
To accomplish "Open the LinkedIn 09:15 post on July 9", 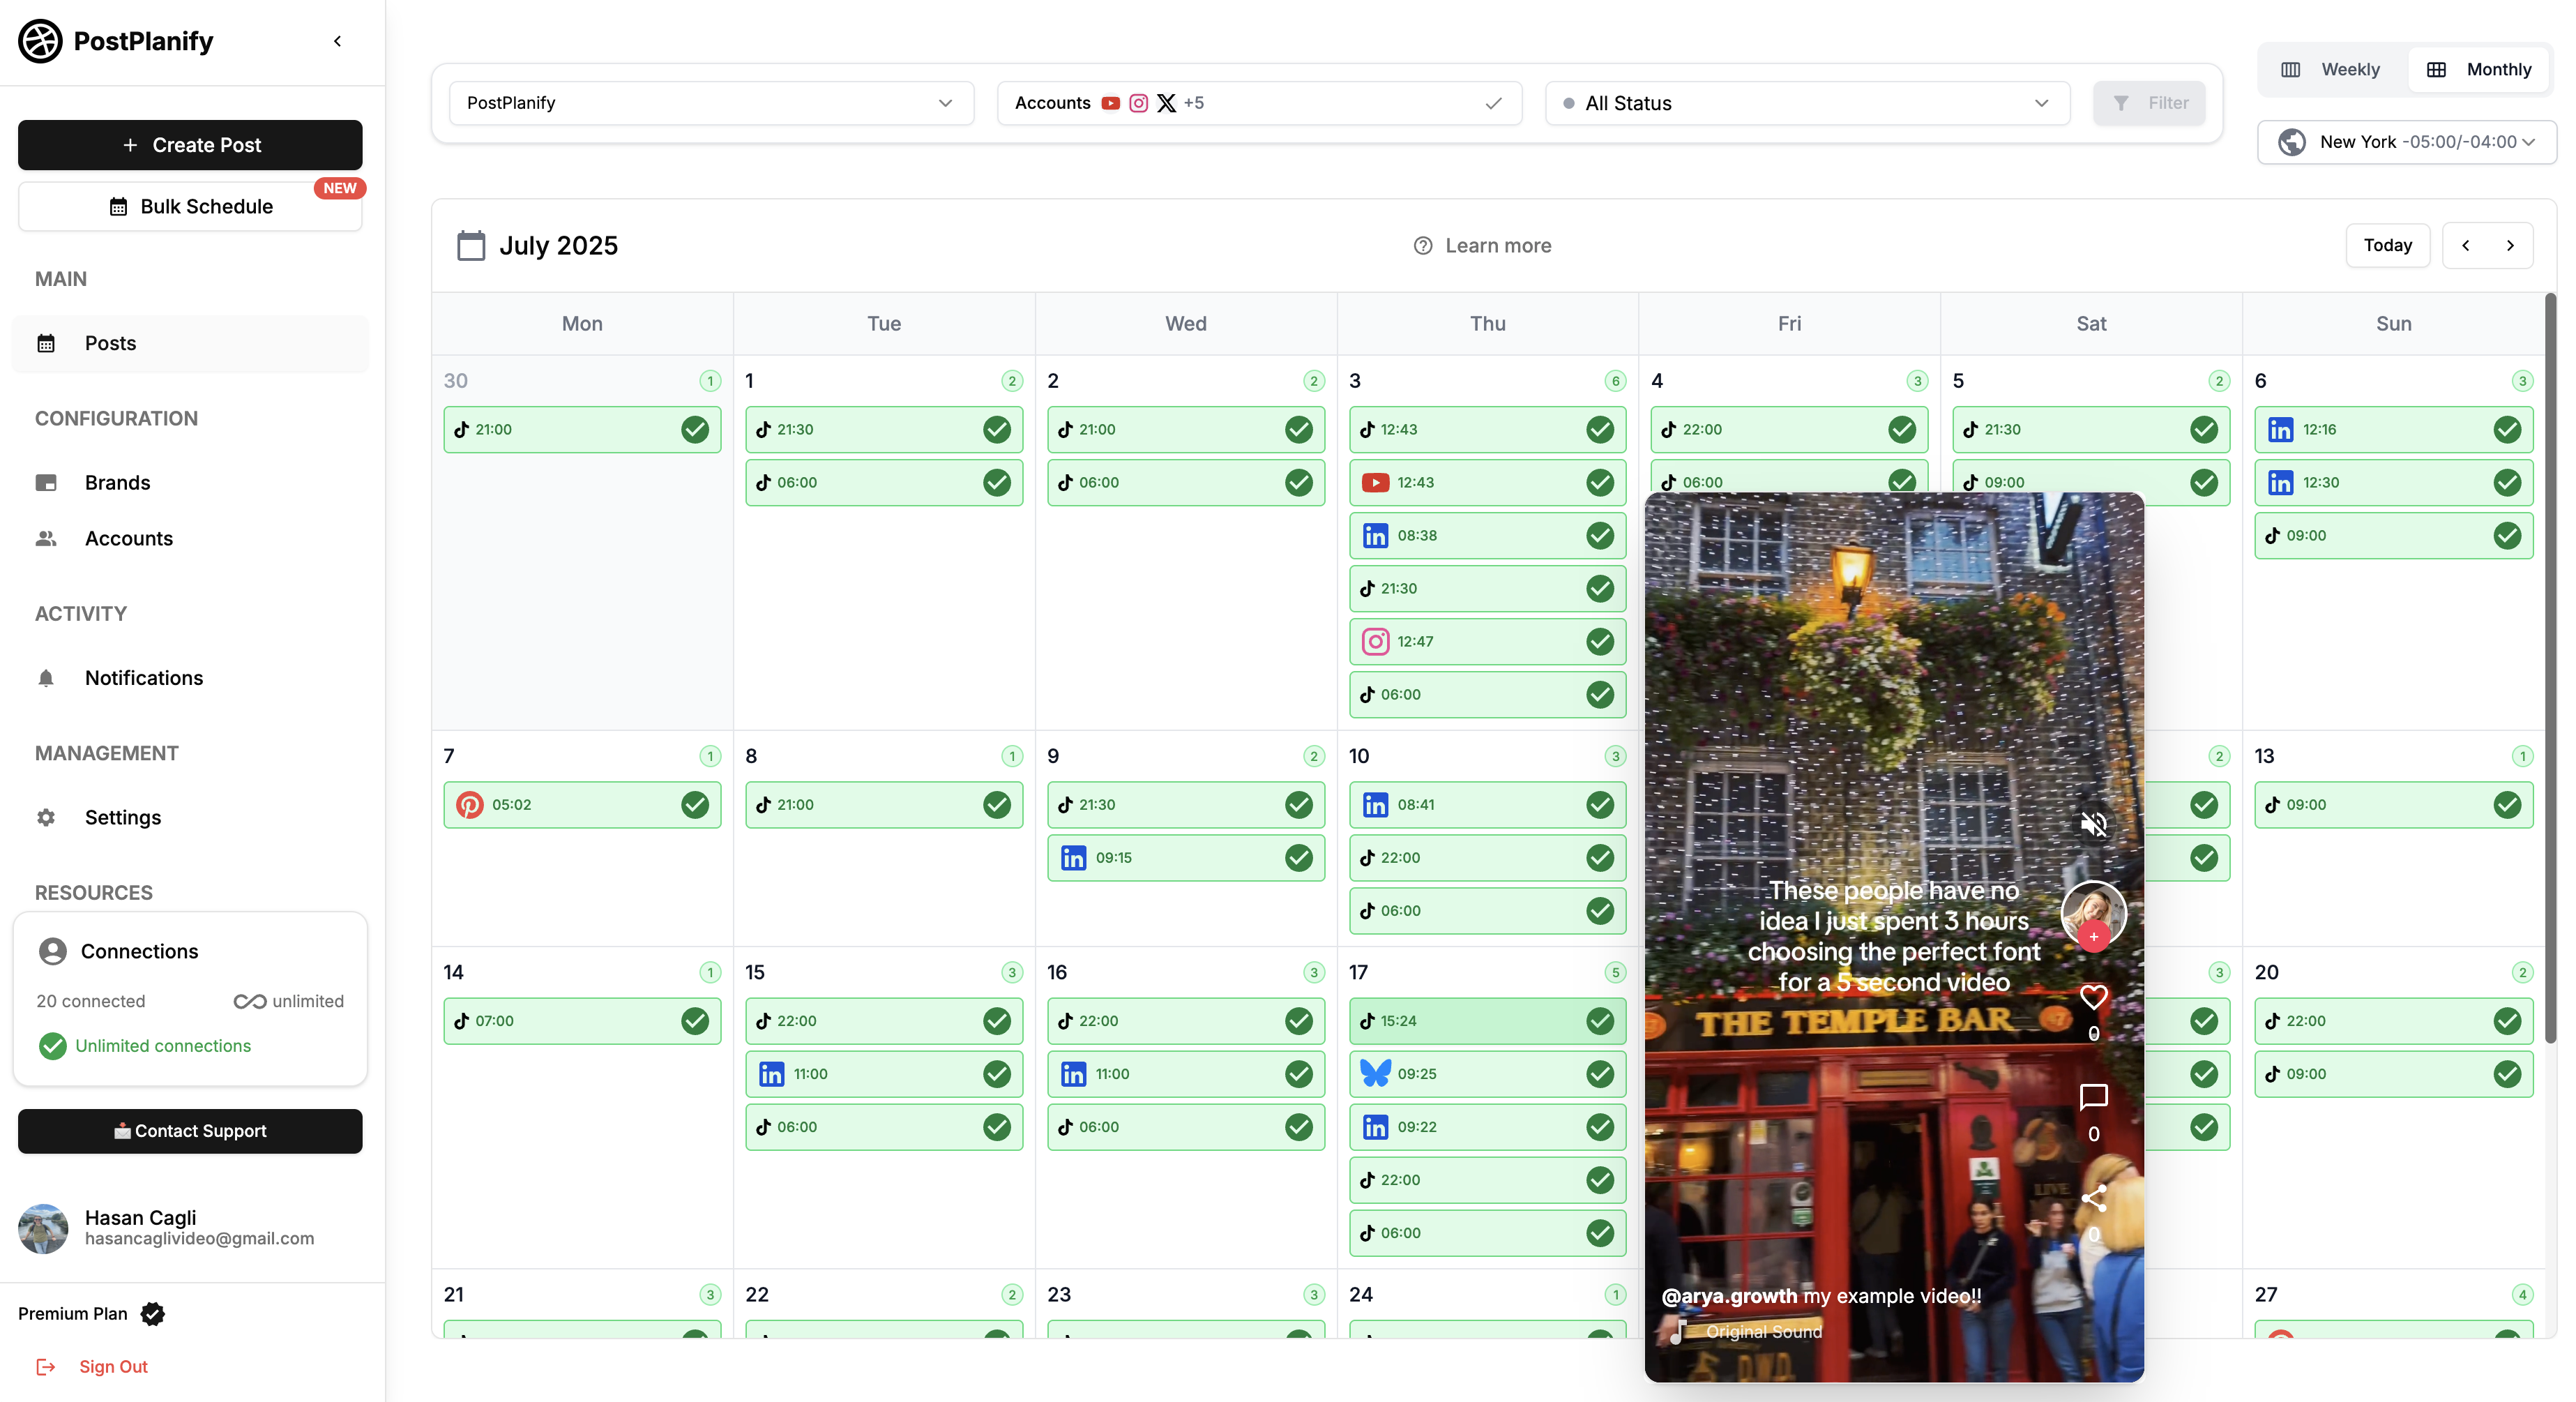I will (1186, 857).
